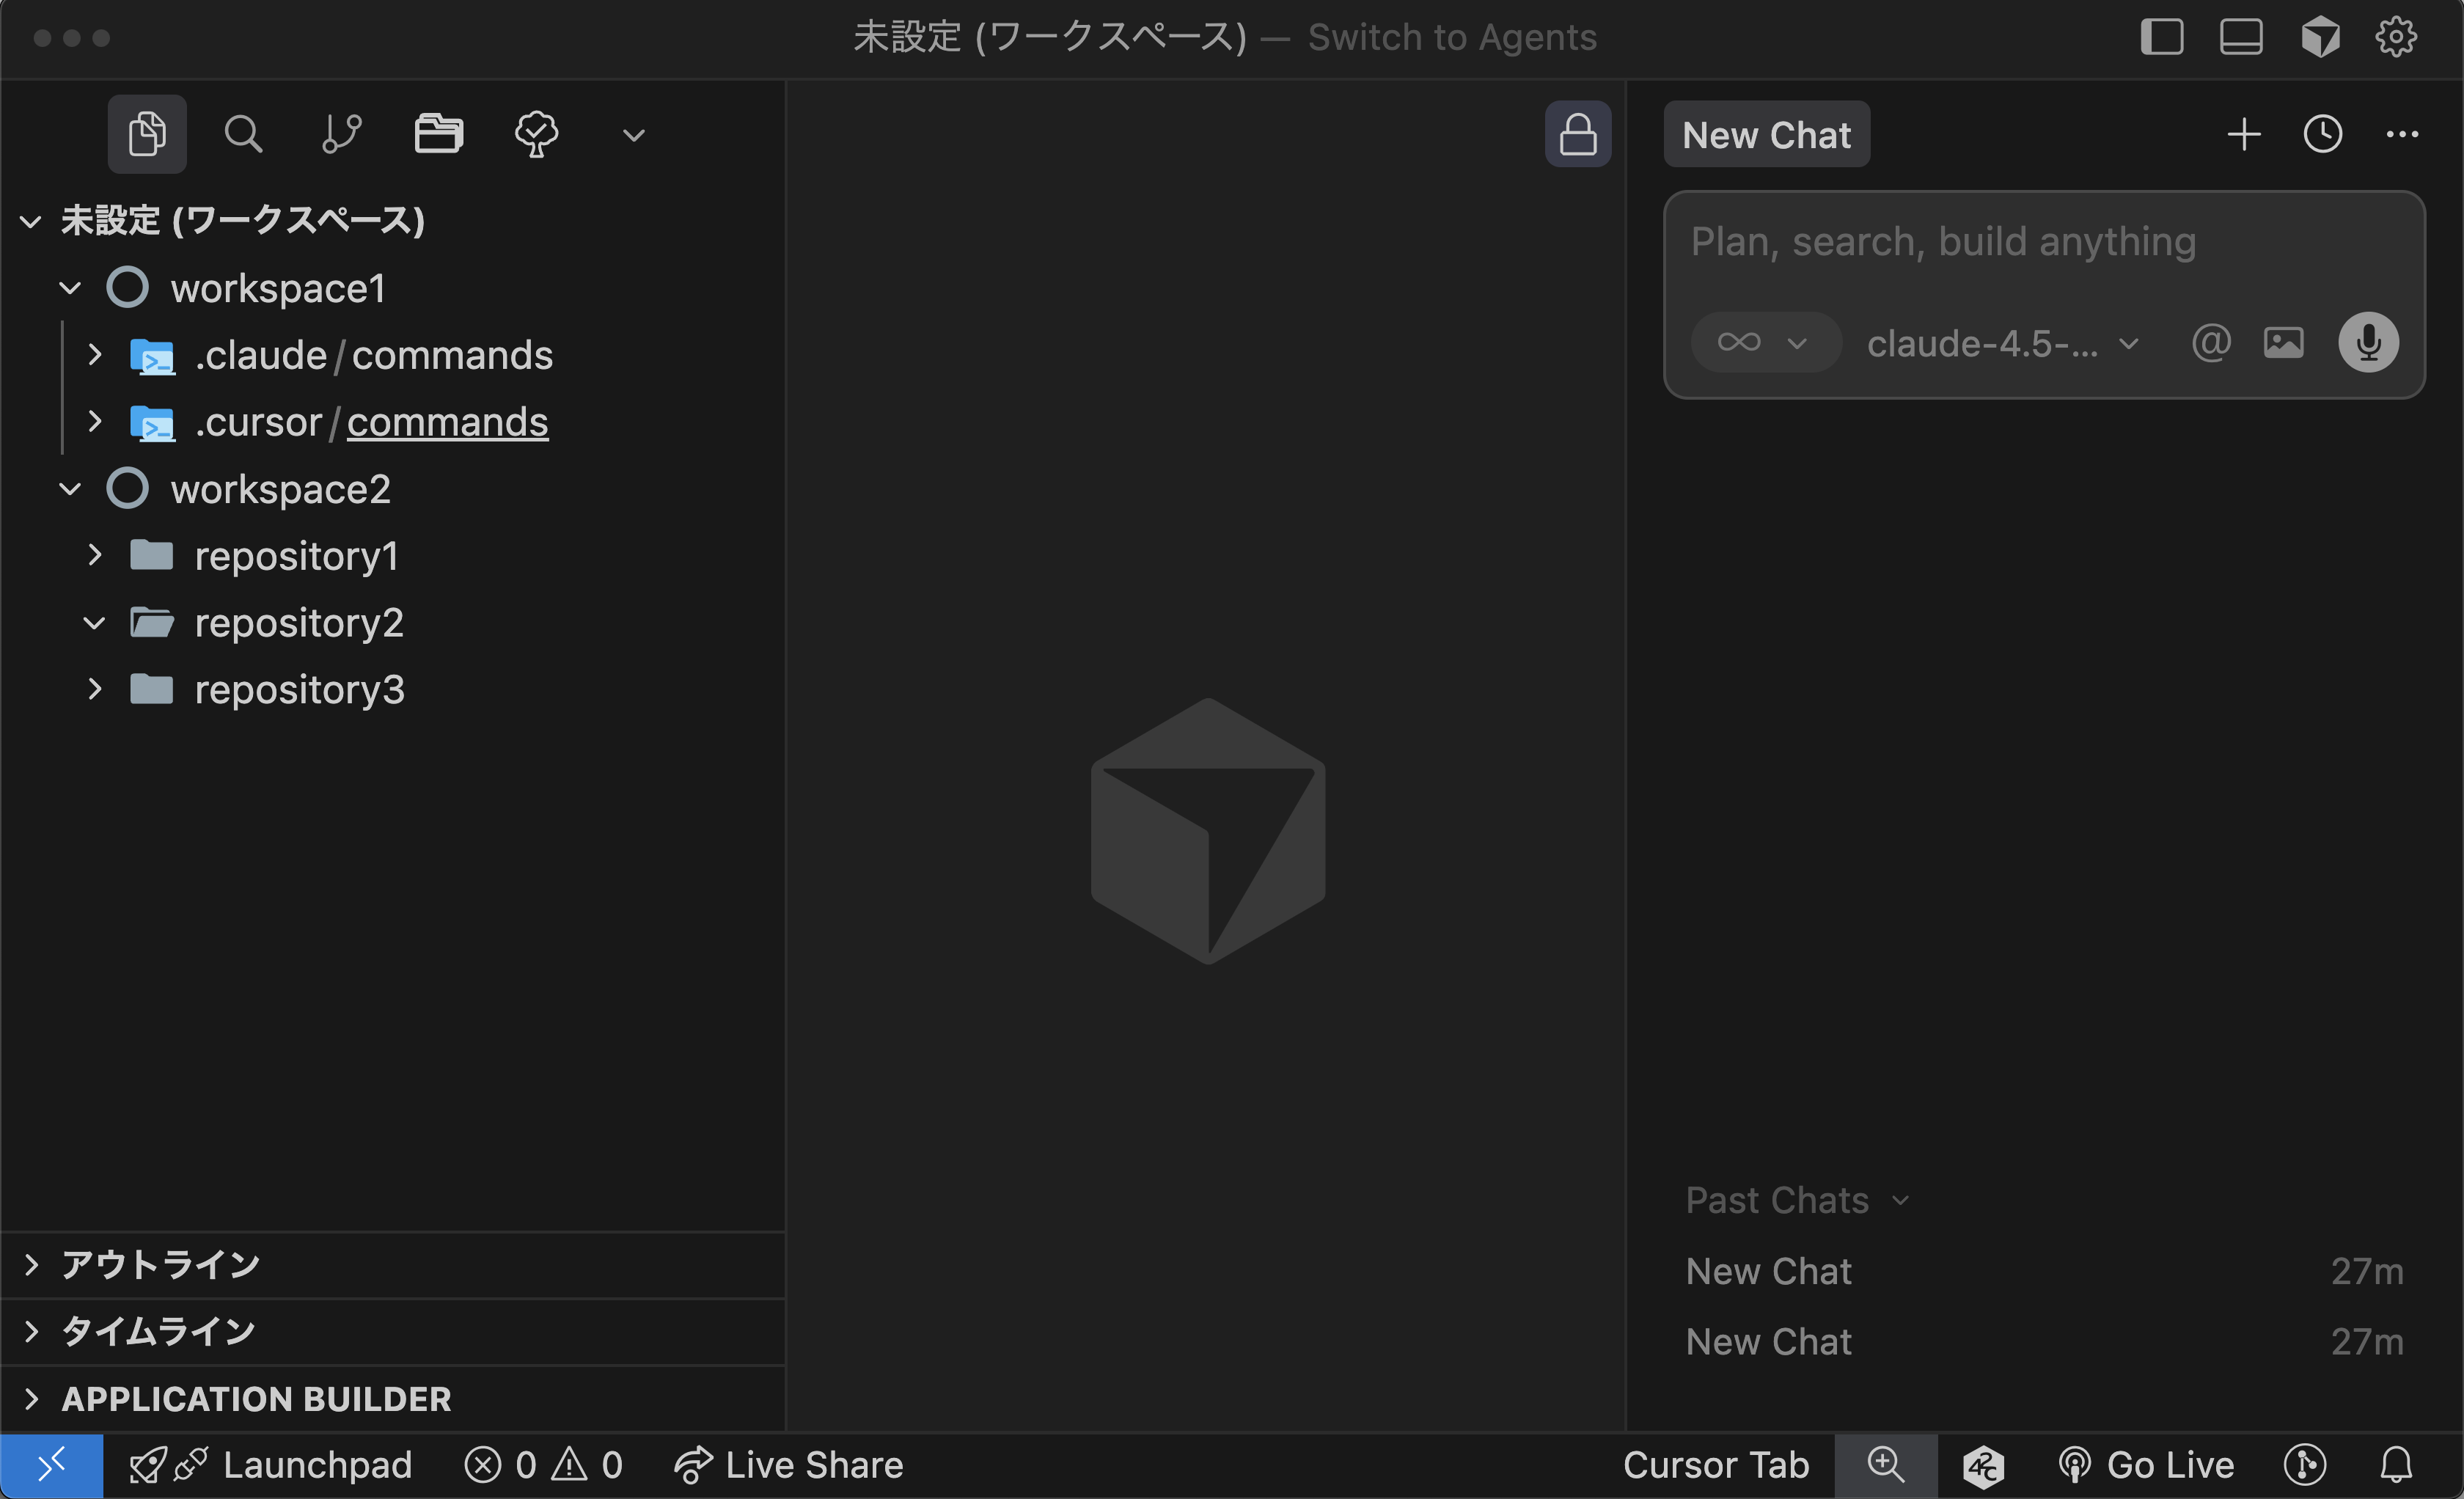Show chat history clock icon
This screenshot has height=1499, width=2464.
point(2322,134)
